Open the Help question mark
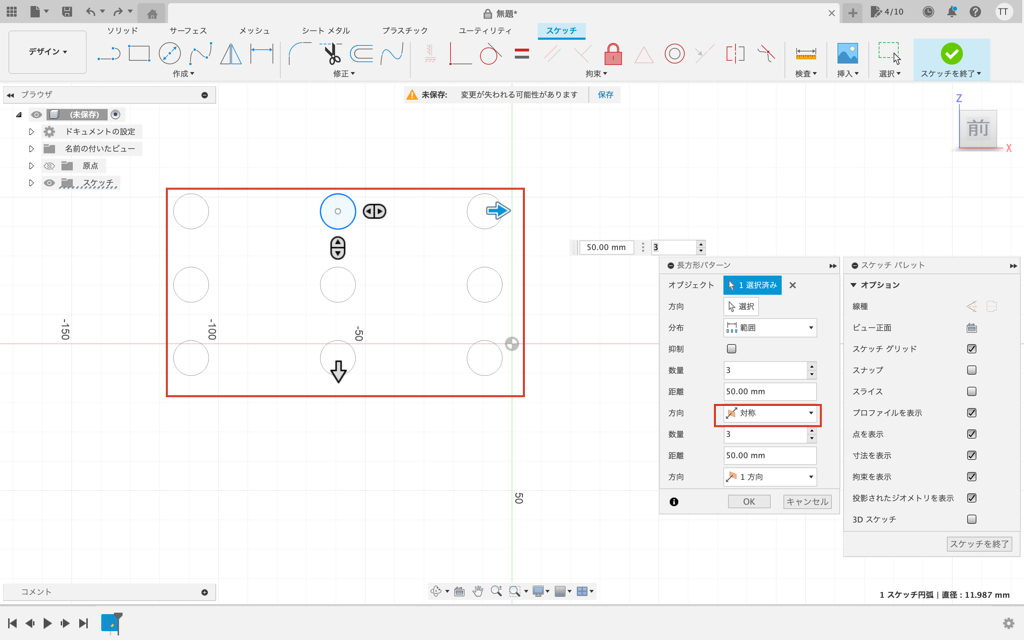The image size is (1024, 640). tap(975, 12)
